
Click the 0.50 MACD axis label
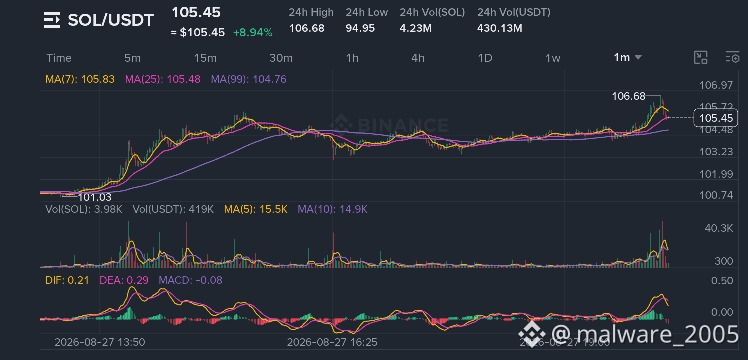(x=722, y=280)
